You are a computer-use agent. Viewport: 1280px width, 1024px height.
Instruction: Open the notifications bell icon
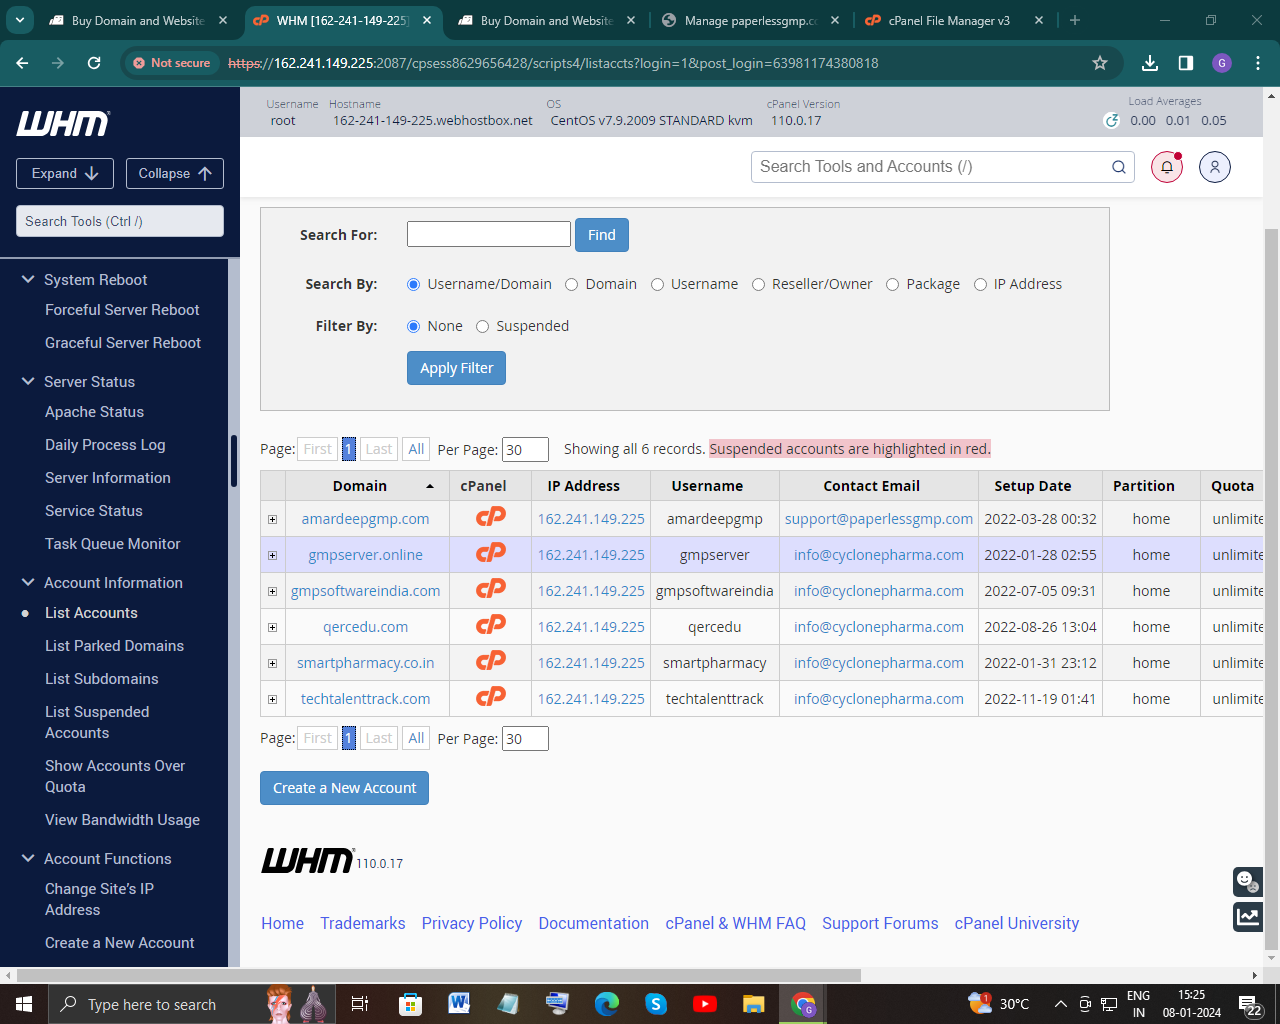click(1166, 167)
